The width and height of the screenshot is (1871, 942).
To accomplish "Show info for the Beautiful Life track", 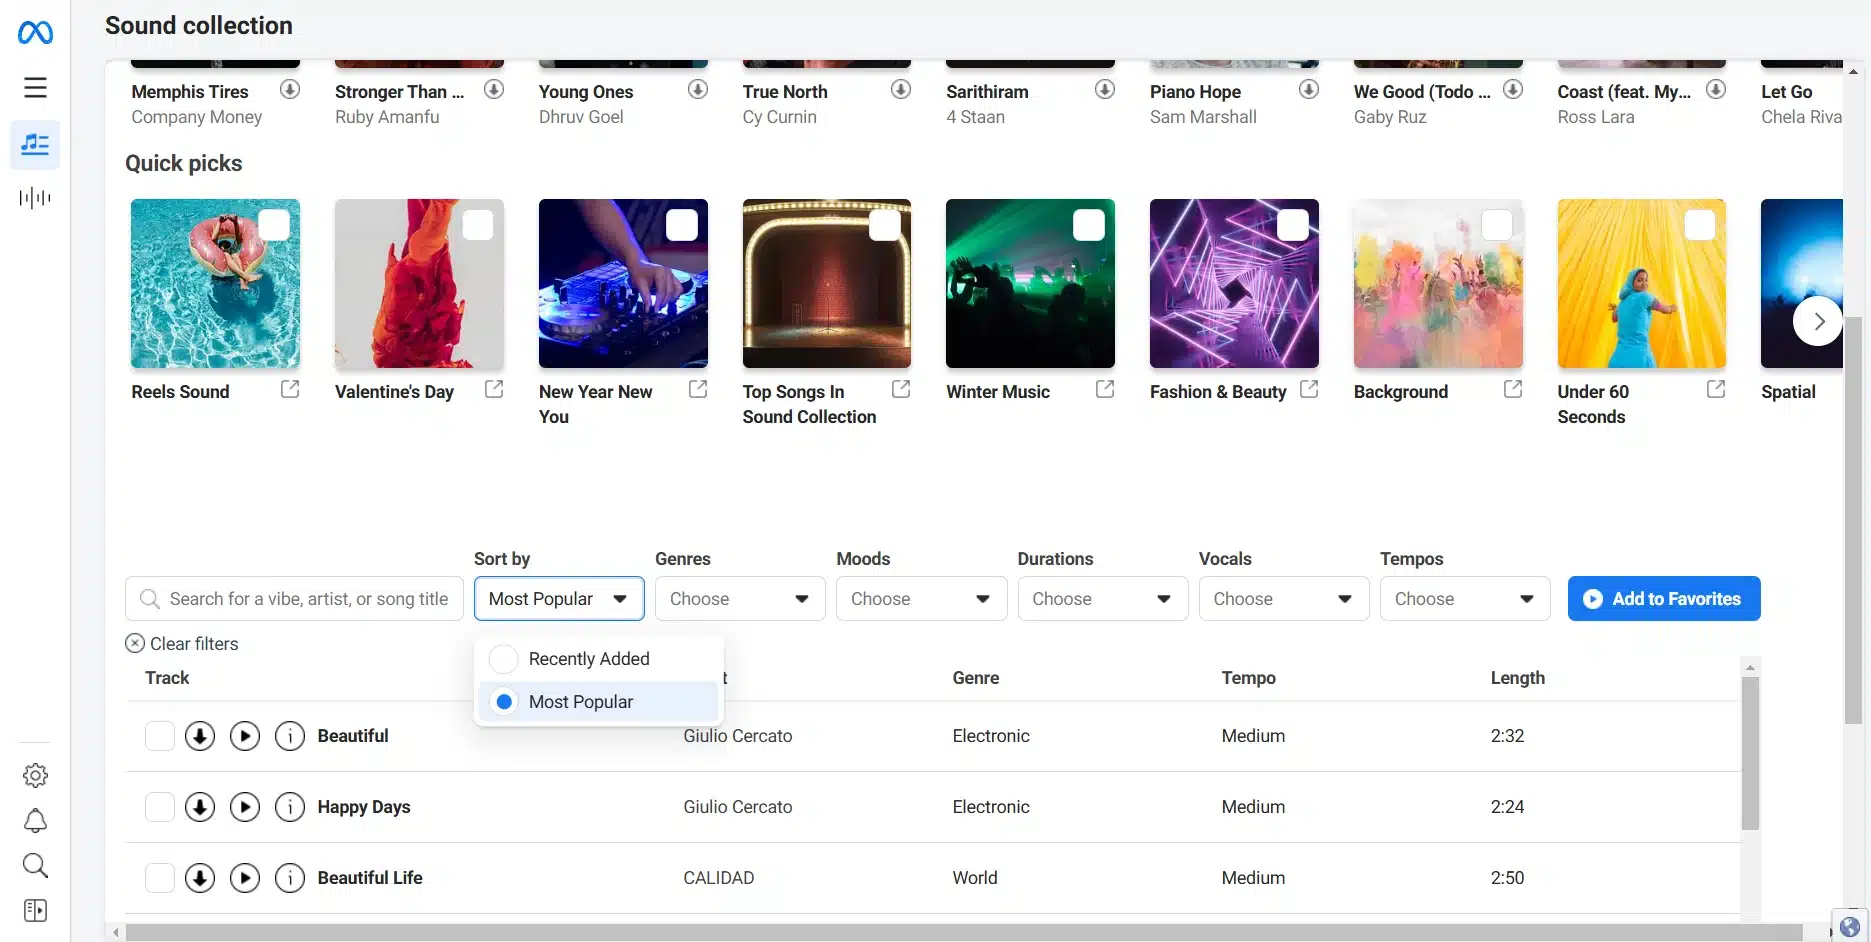I will 290,878.
